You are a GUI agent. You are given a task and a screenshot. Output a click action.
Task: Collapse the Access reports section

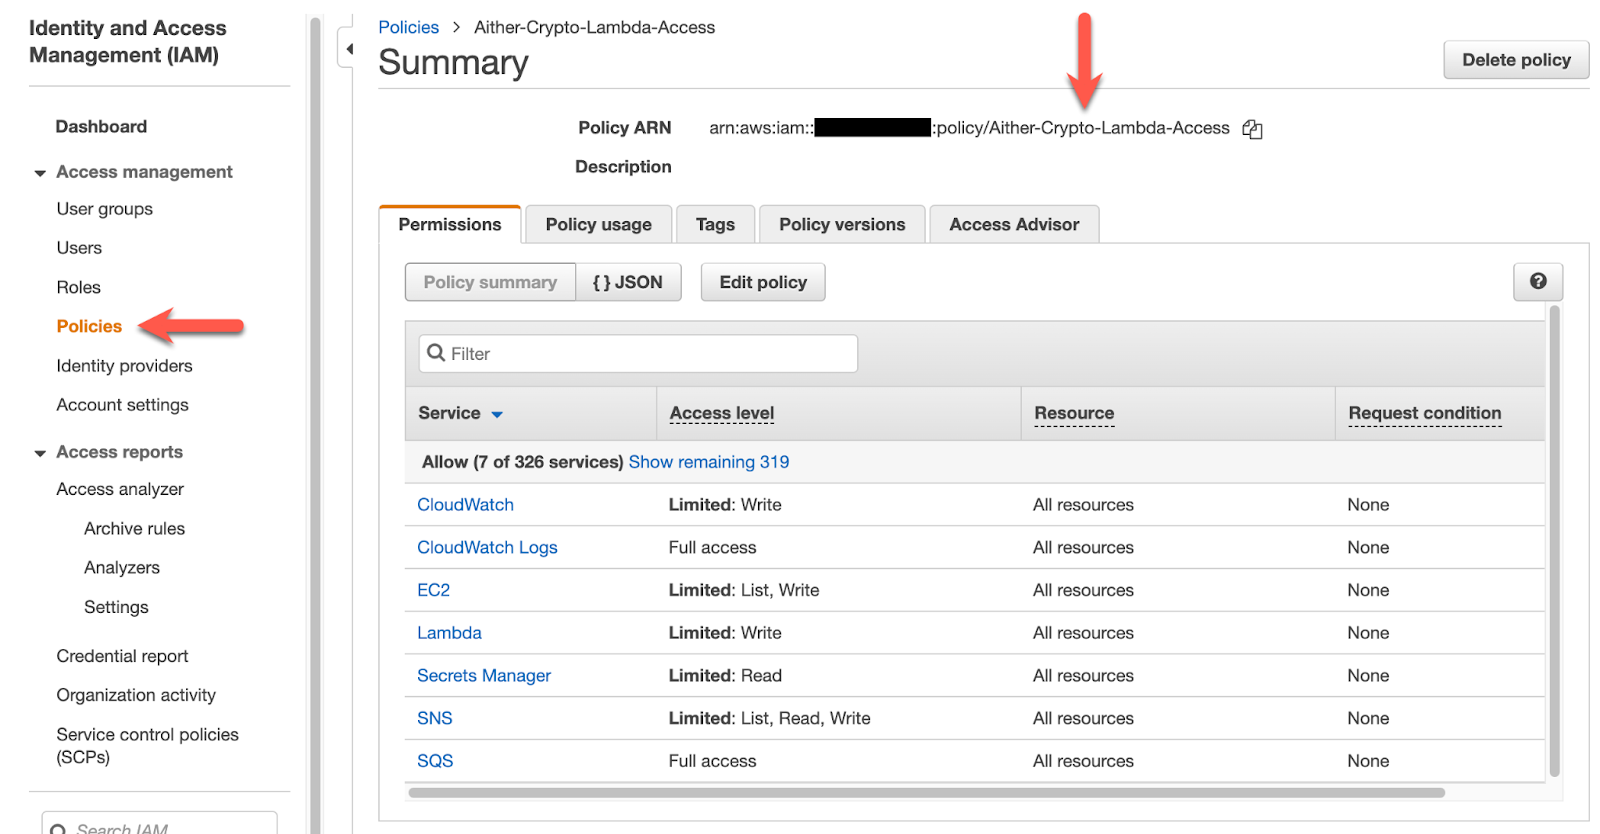click(40, 453)
